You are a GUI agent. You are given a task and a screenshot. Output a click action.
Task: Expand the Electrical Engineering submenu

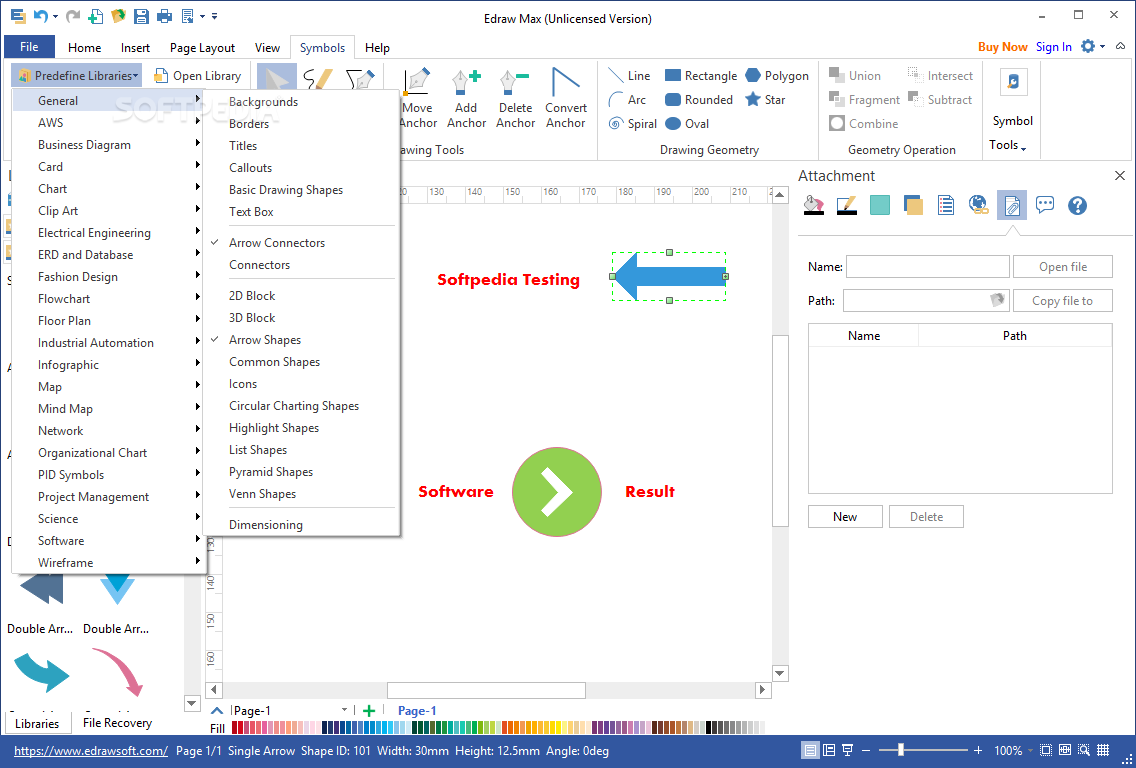[x=109, y=233]
